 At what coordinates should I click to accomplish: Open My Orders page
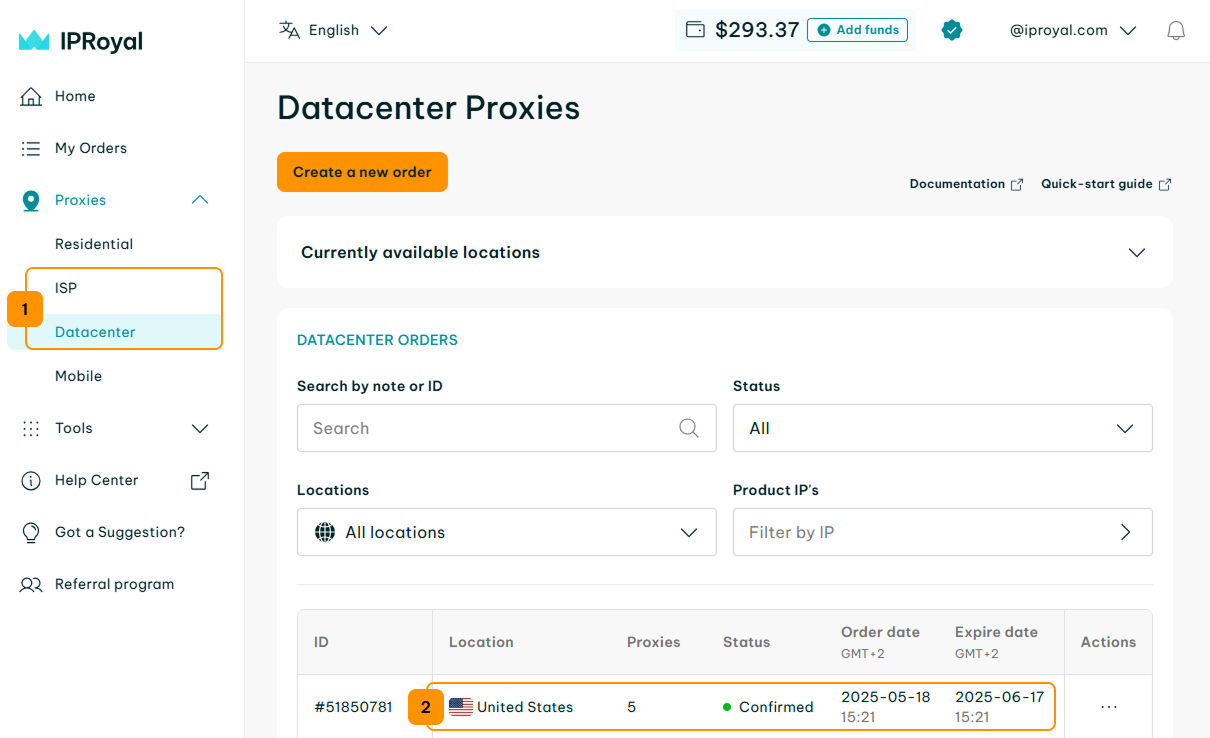coord(91,148)
